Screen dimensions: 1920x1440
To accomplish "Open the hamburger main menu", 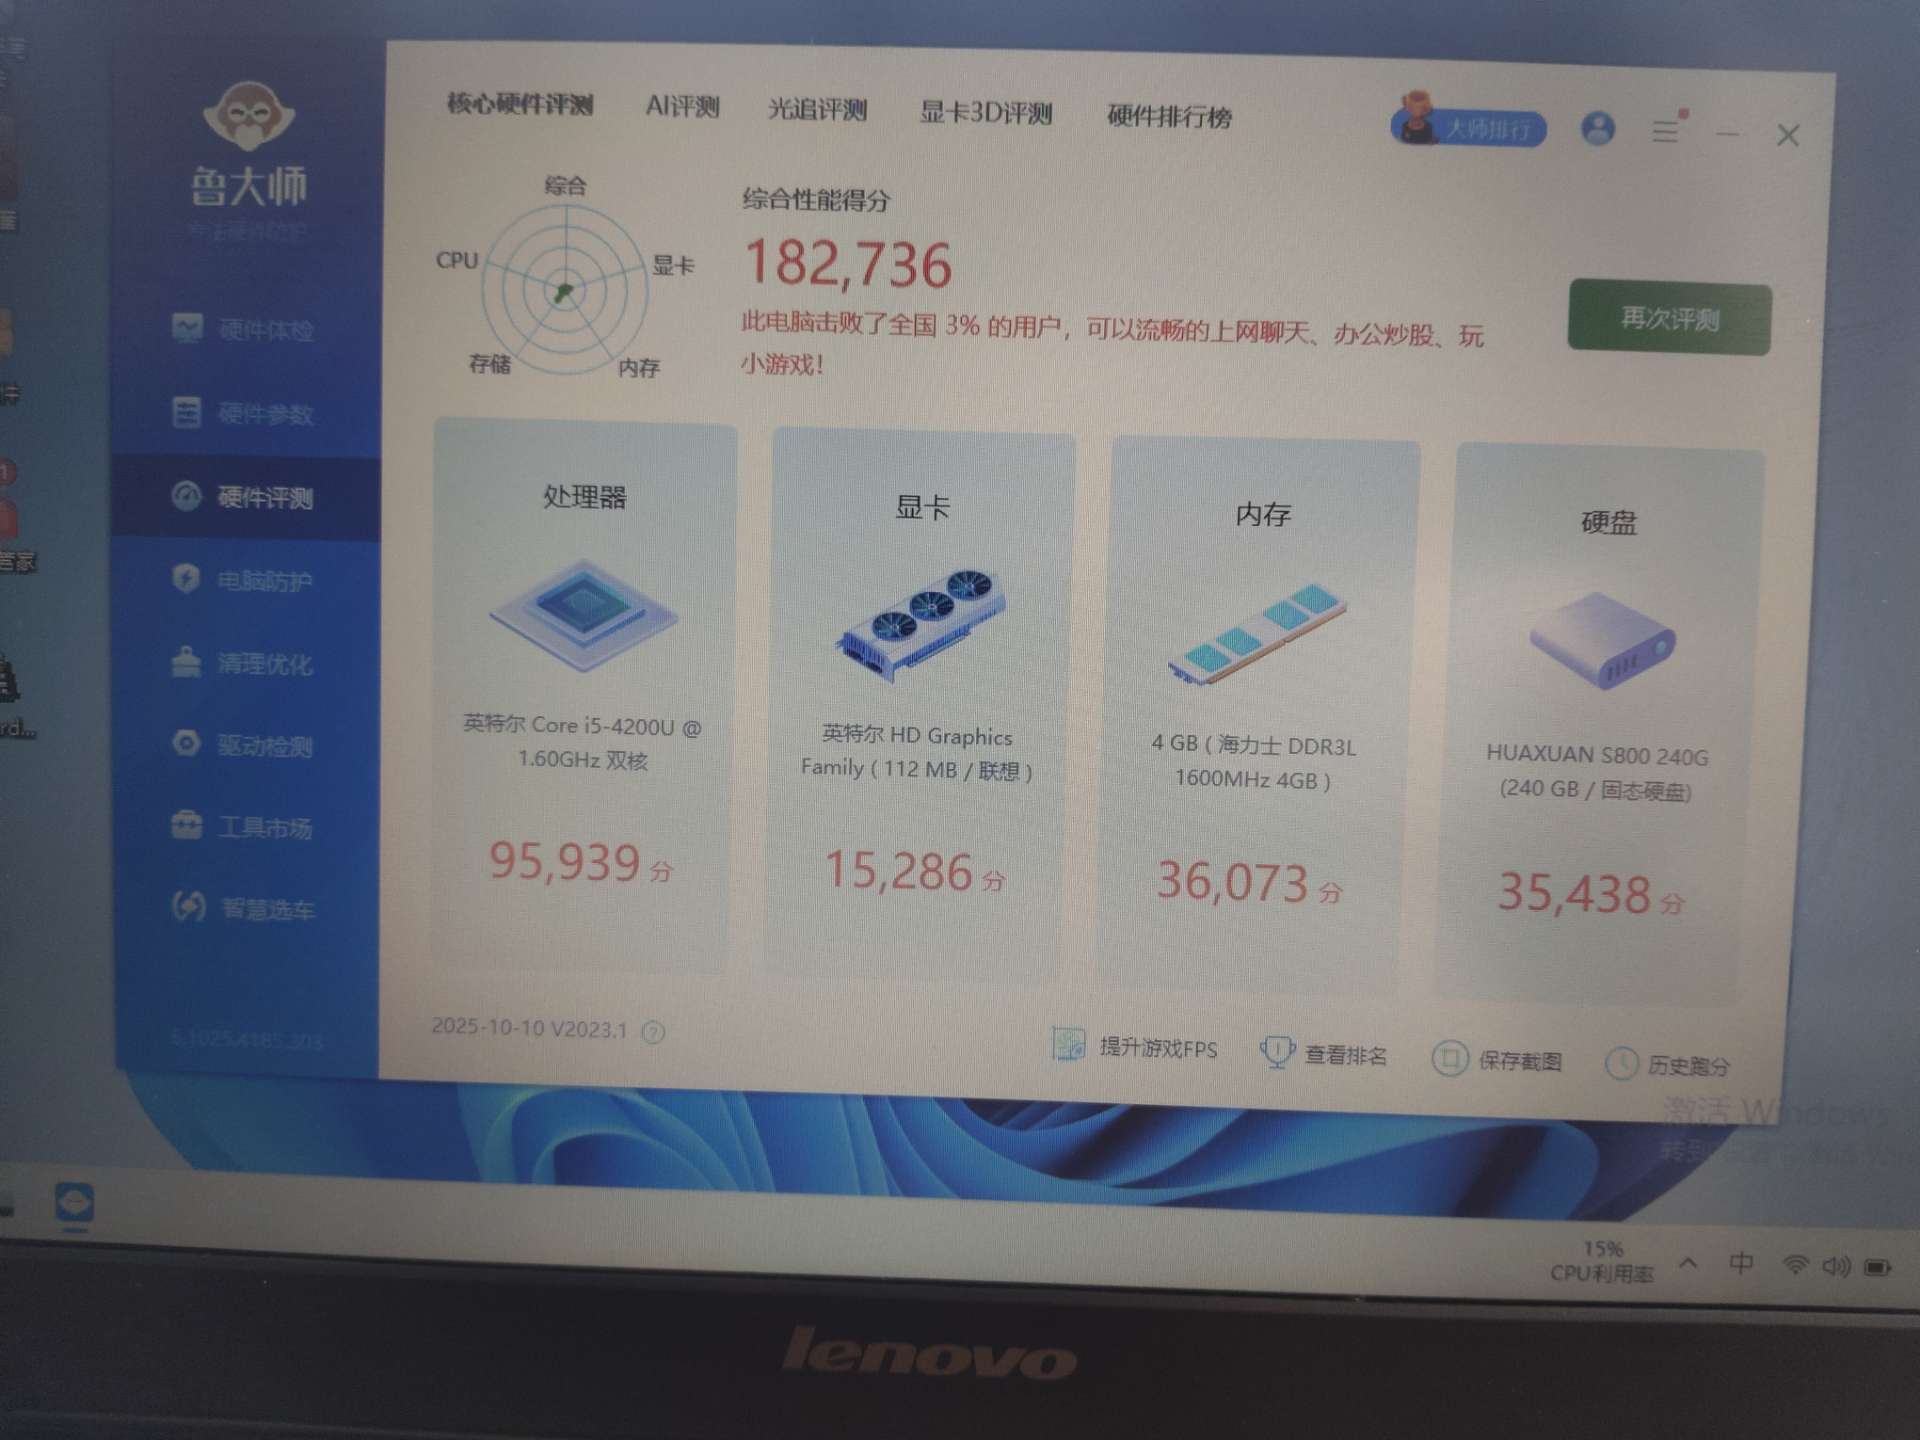I will click(1666, 131).
